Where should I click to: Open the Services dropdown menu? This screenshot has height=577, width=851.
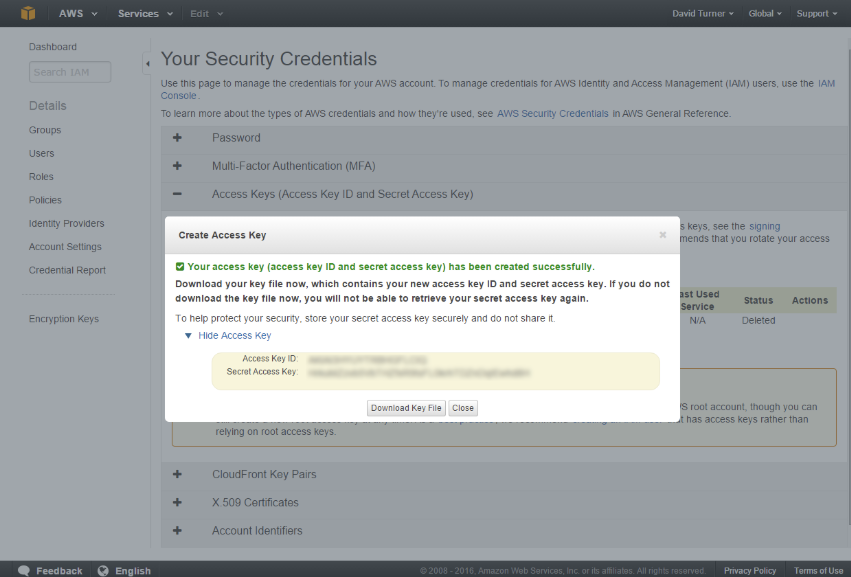[x=144, y=13]
